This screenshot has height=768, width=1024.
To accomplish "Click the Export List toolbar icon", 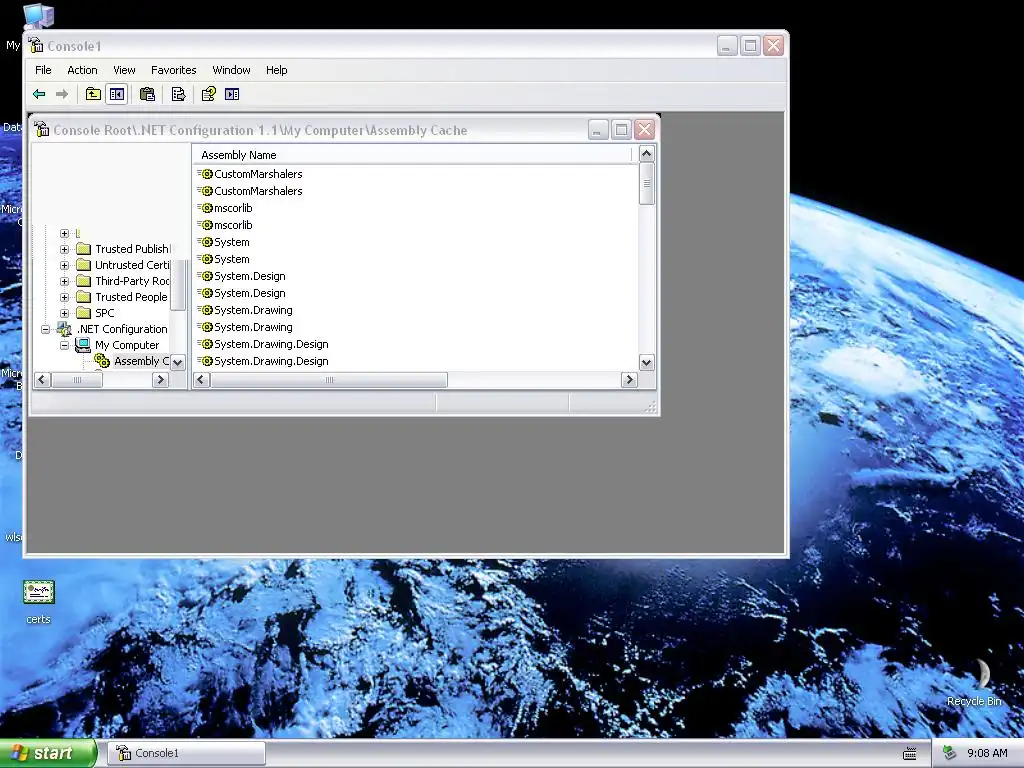I will pyautogui.click(x=178, y=95).
